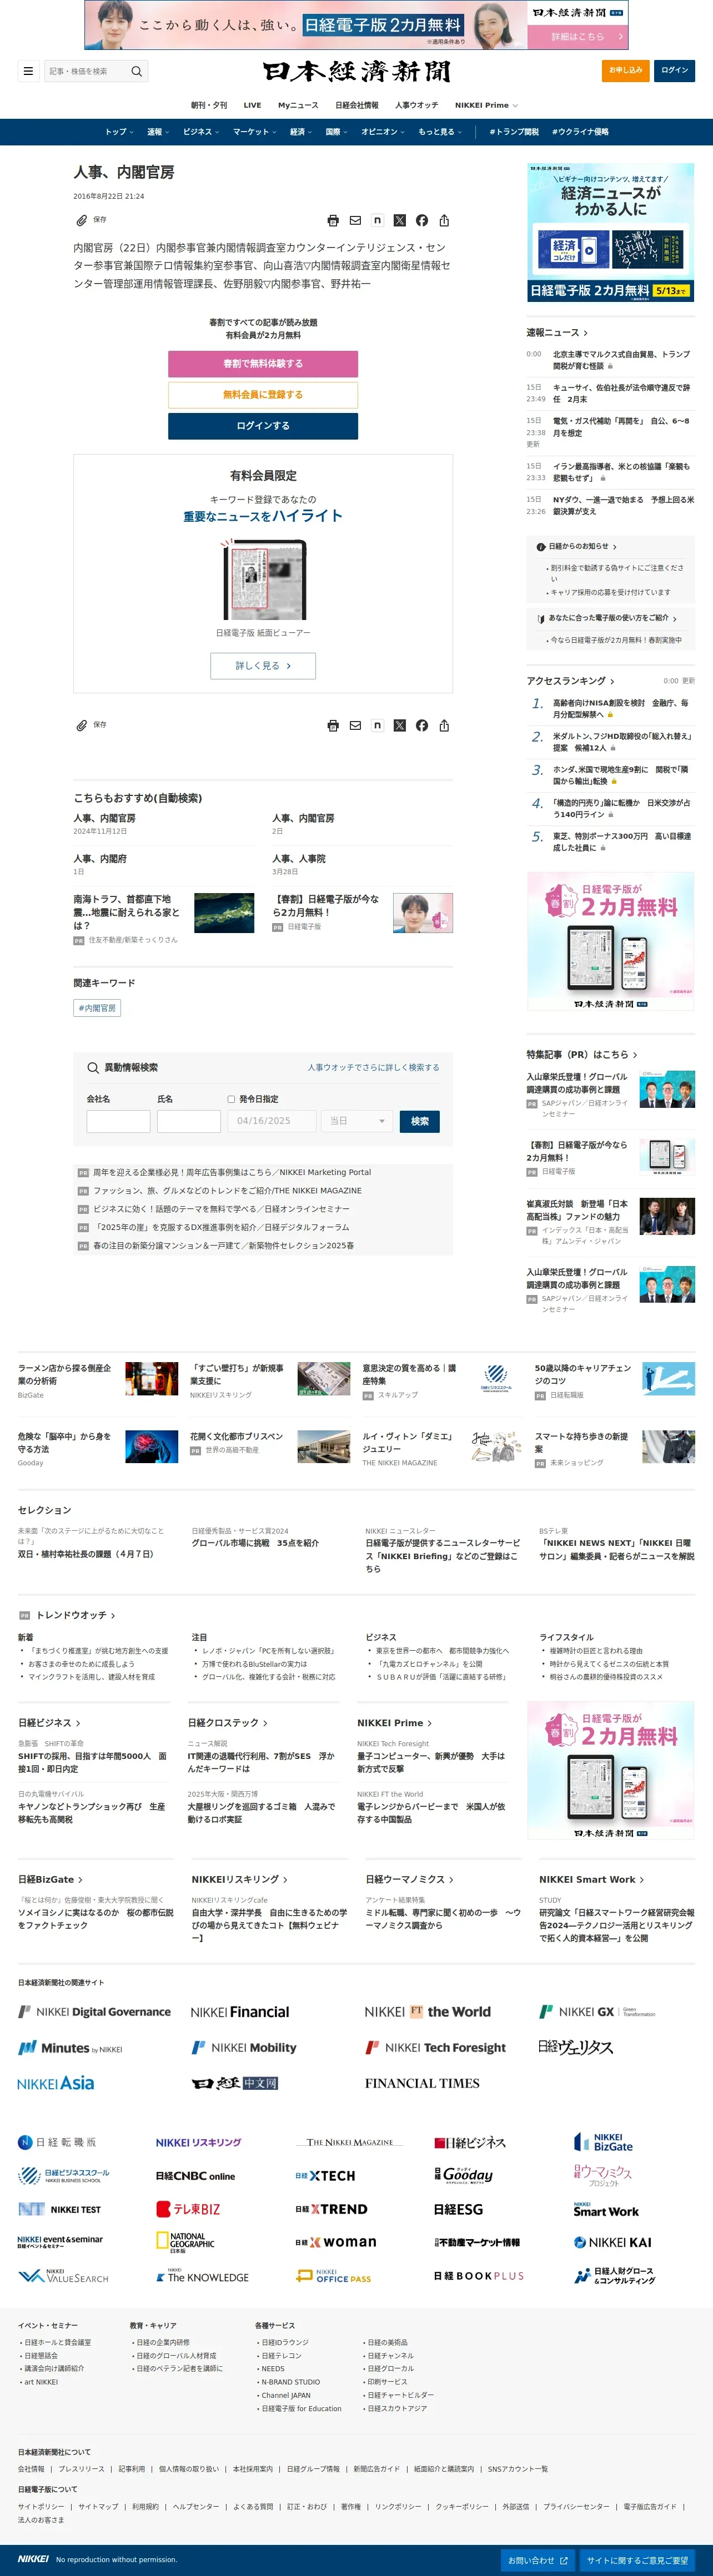The height and width of the screenshot is (2576, 713).
Task: Click the header ログイン button
Action: coord(674,70)
